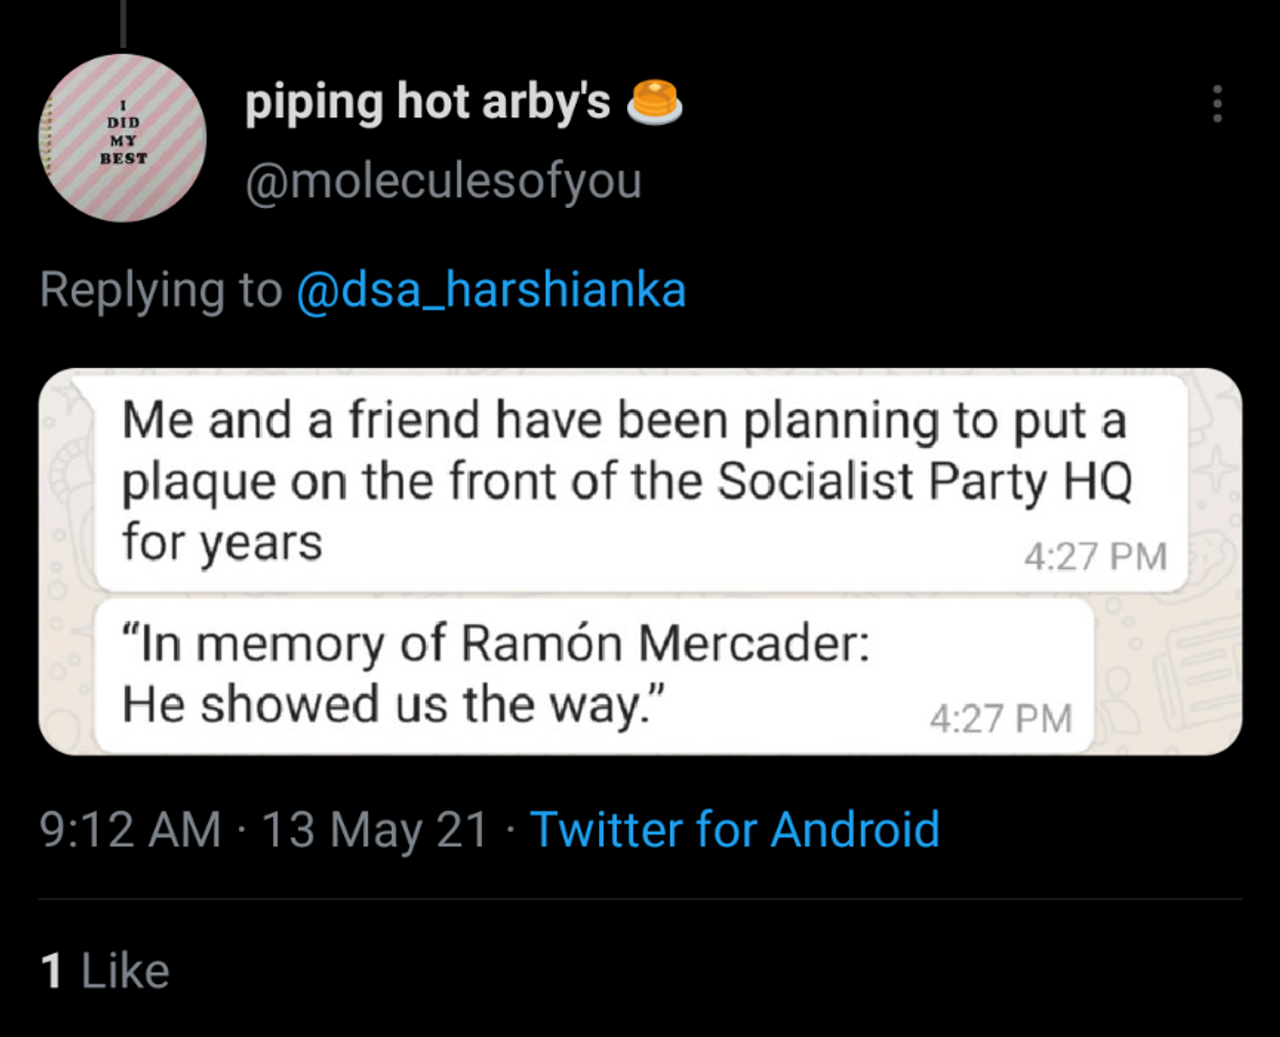Click the "Twitter for Android" source link
1280x1037 pixels.
point(735,829)
